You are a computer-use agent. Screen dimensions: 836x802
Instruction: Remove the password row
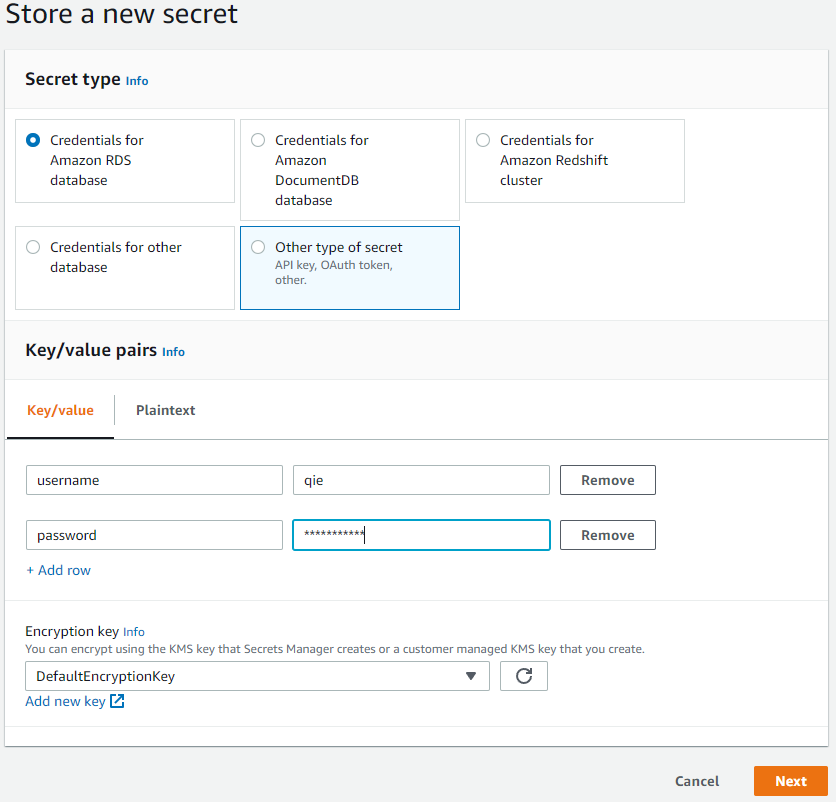pyautogui.click(x=607, y=535)
